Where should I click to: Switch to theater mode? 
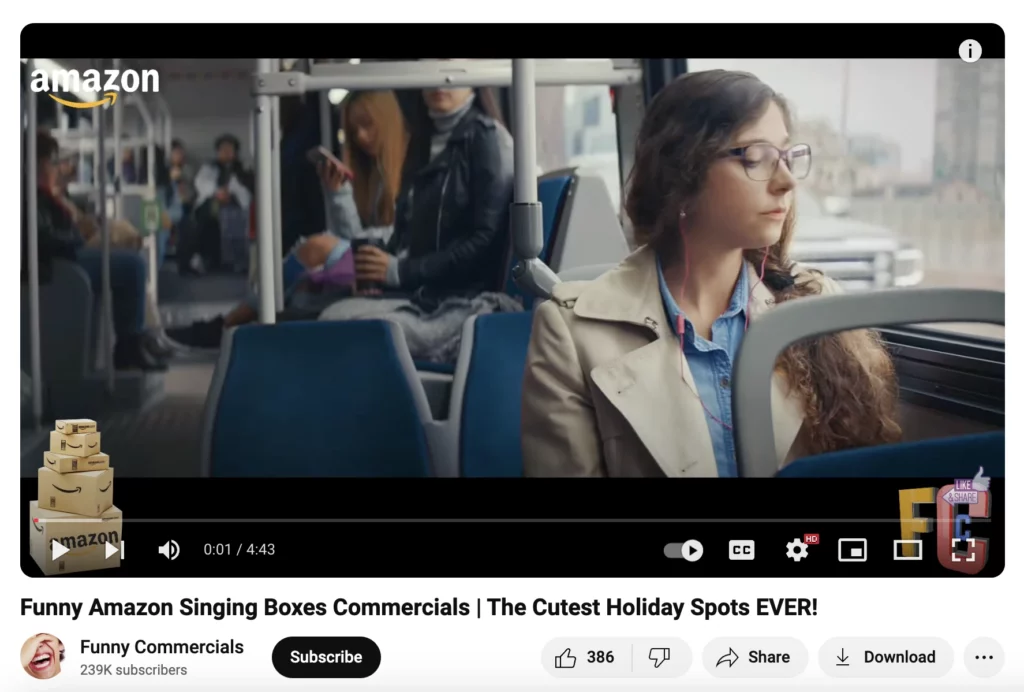click(908, 550)
